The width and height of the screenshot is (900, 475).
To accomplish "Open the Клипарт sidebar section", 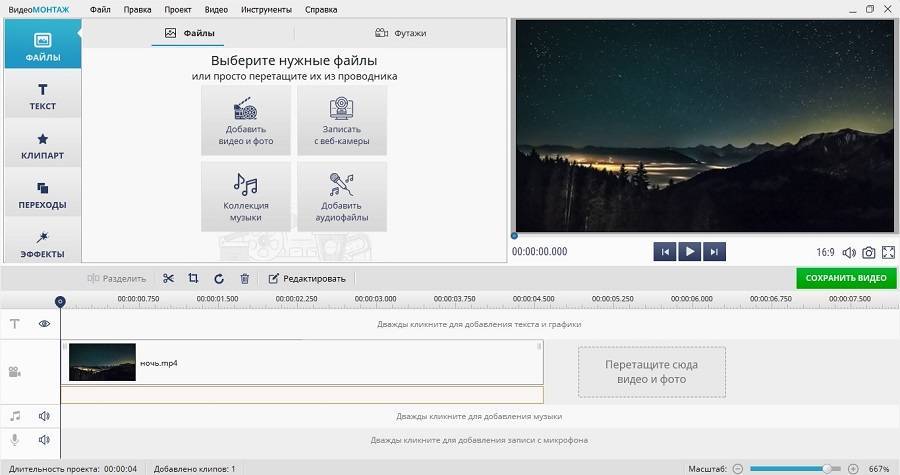I will coord(43,145).
